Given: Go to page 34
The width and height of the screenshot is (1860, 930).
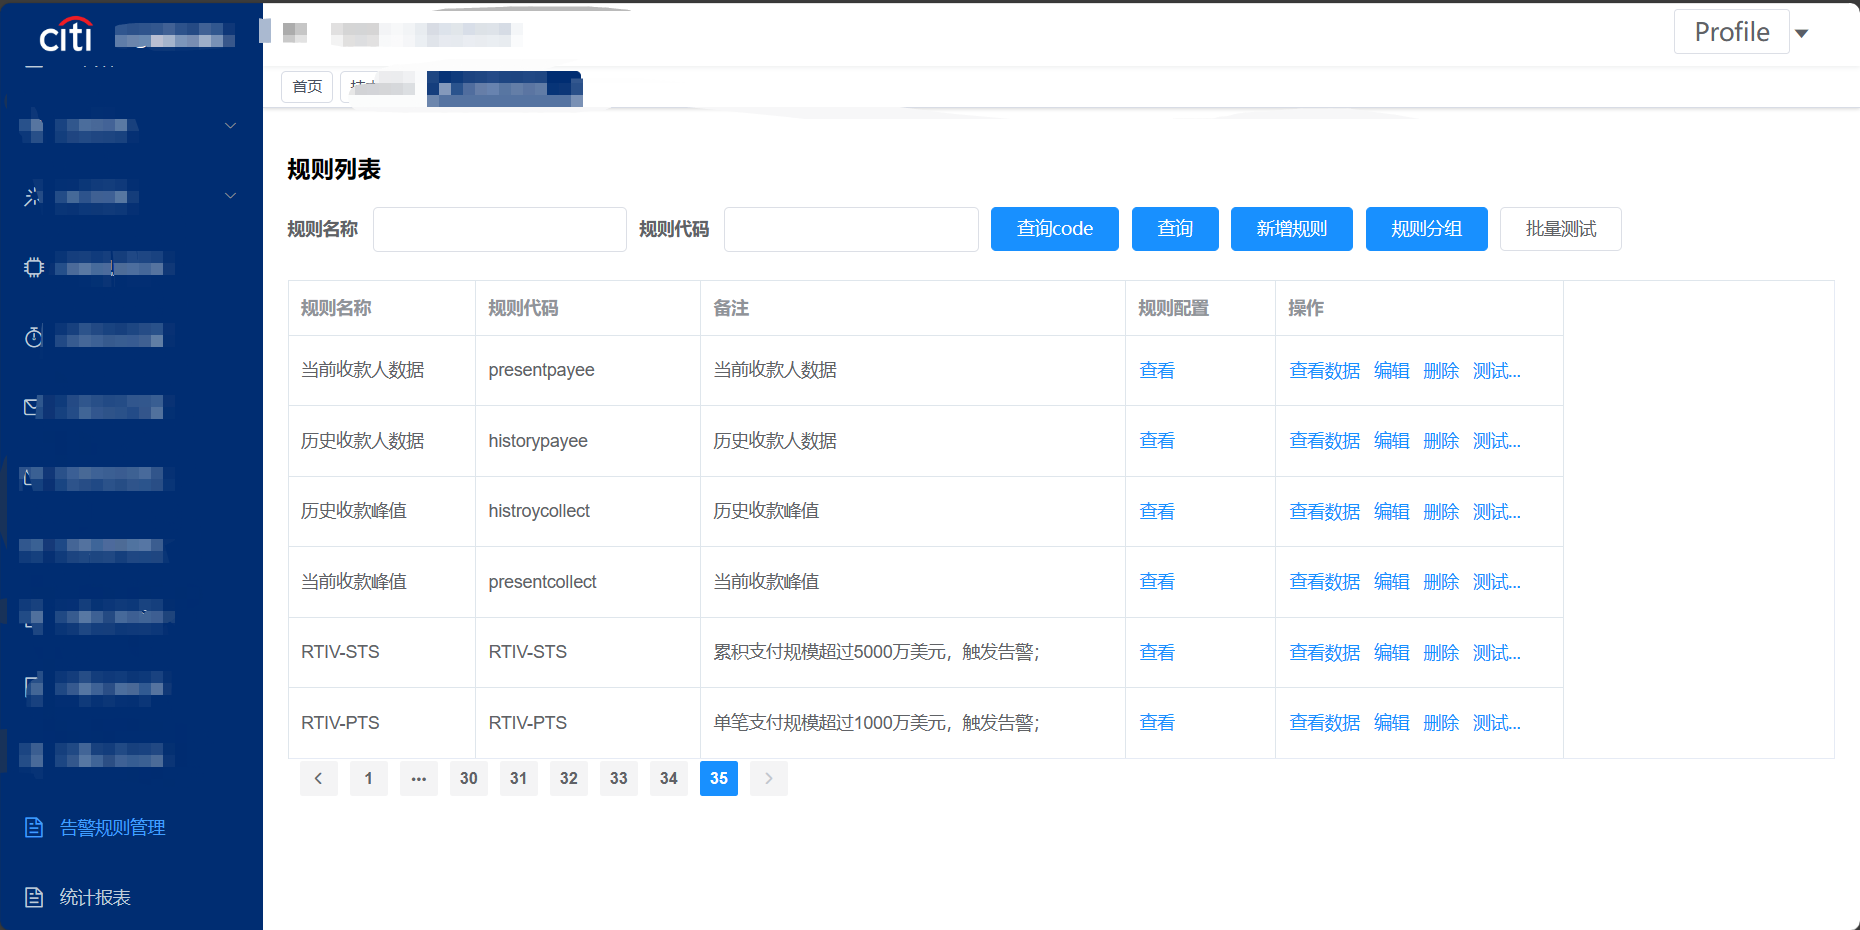Looking at the screenshot, I should [x=669, y=778].
